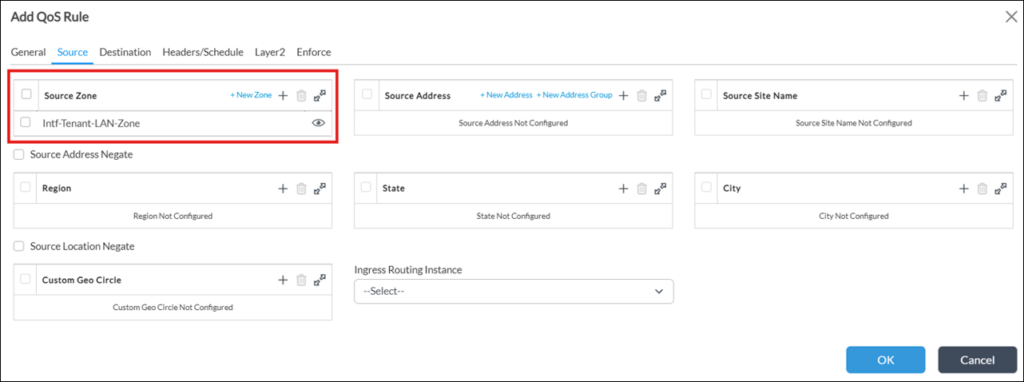The image size is (1024, 382).
Task: Click the + New Zone link
Action: pos(251,95)
